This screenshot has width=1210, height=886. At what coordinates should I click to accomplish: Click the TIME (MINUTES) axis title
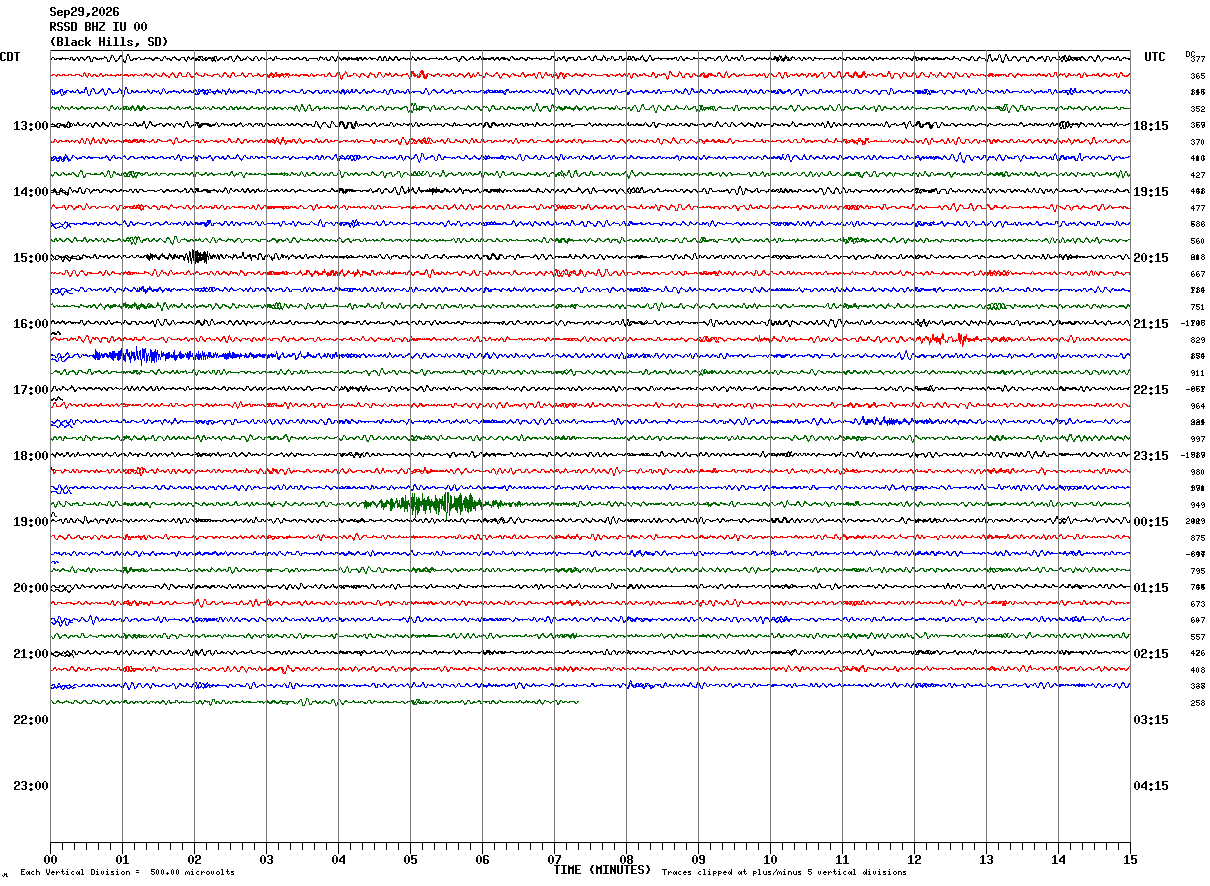602,870
